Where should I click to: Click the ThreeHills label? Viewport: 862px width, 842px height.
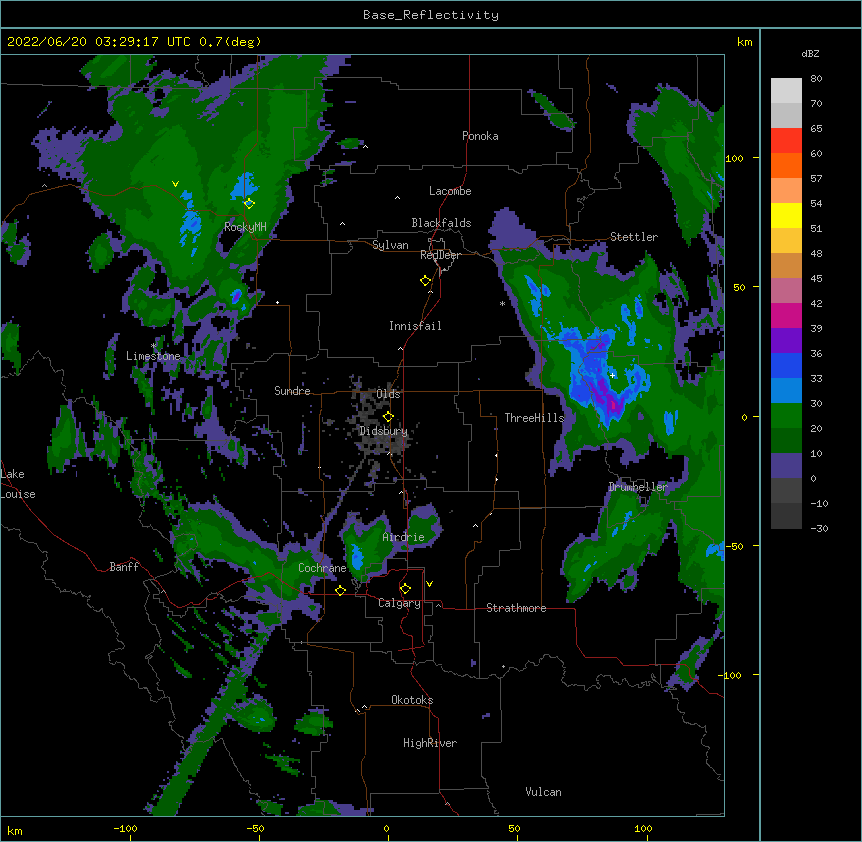(534, 418)
